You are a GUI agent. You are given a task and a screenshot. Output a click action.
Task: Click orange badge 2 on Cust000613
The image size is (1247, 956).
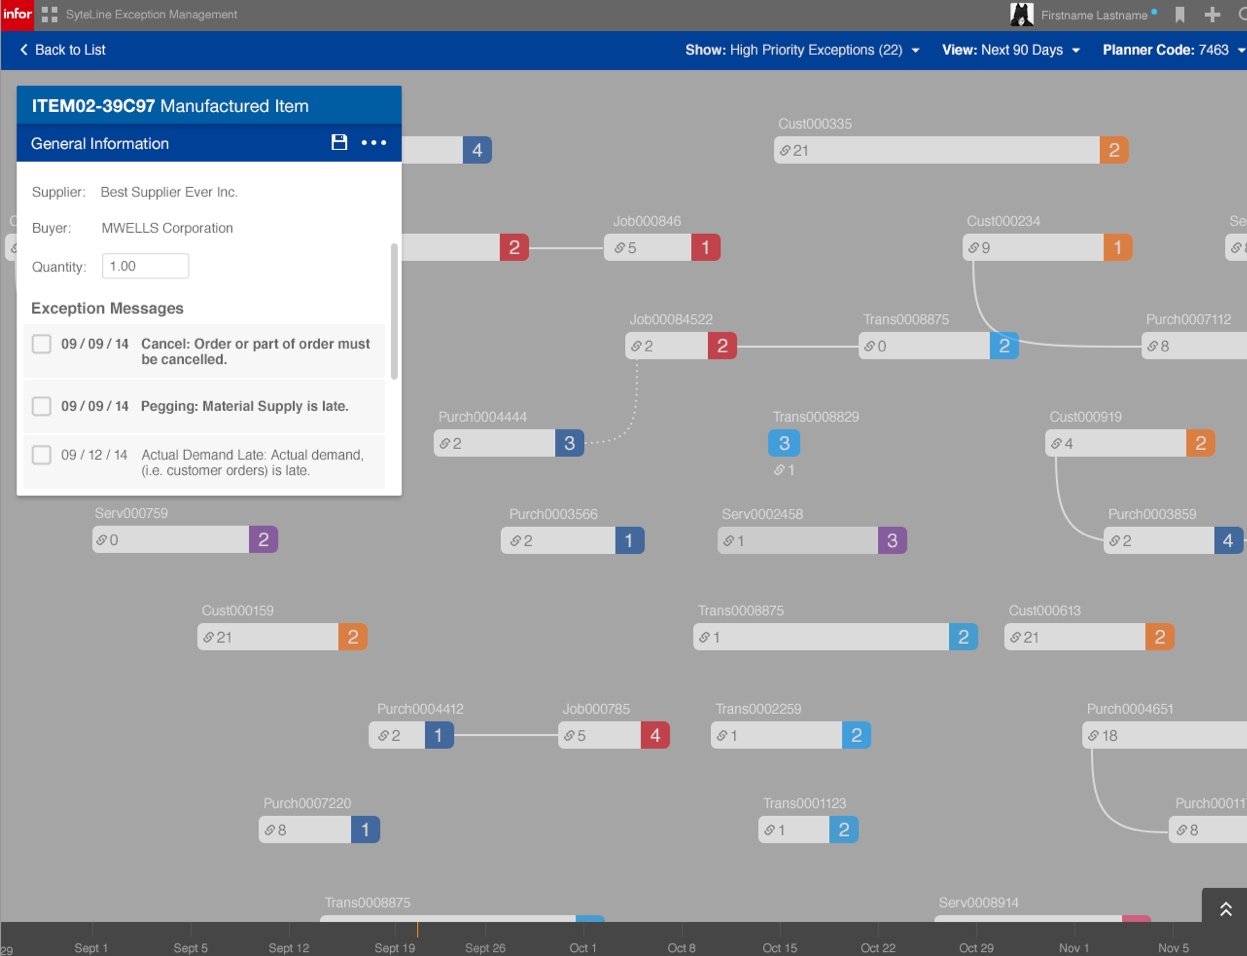[1160, 637]
